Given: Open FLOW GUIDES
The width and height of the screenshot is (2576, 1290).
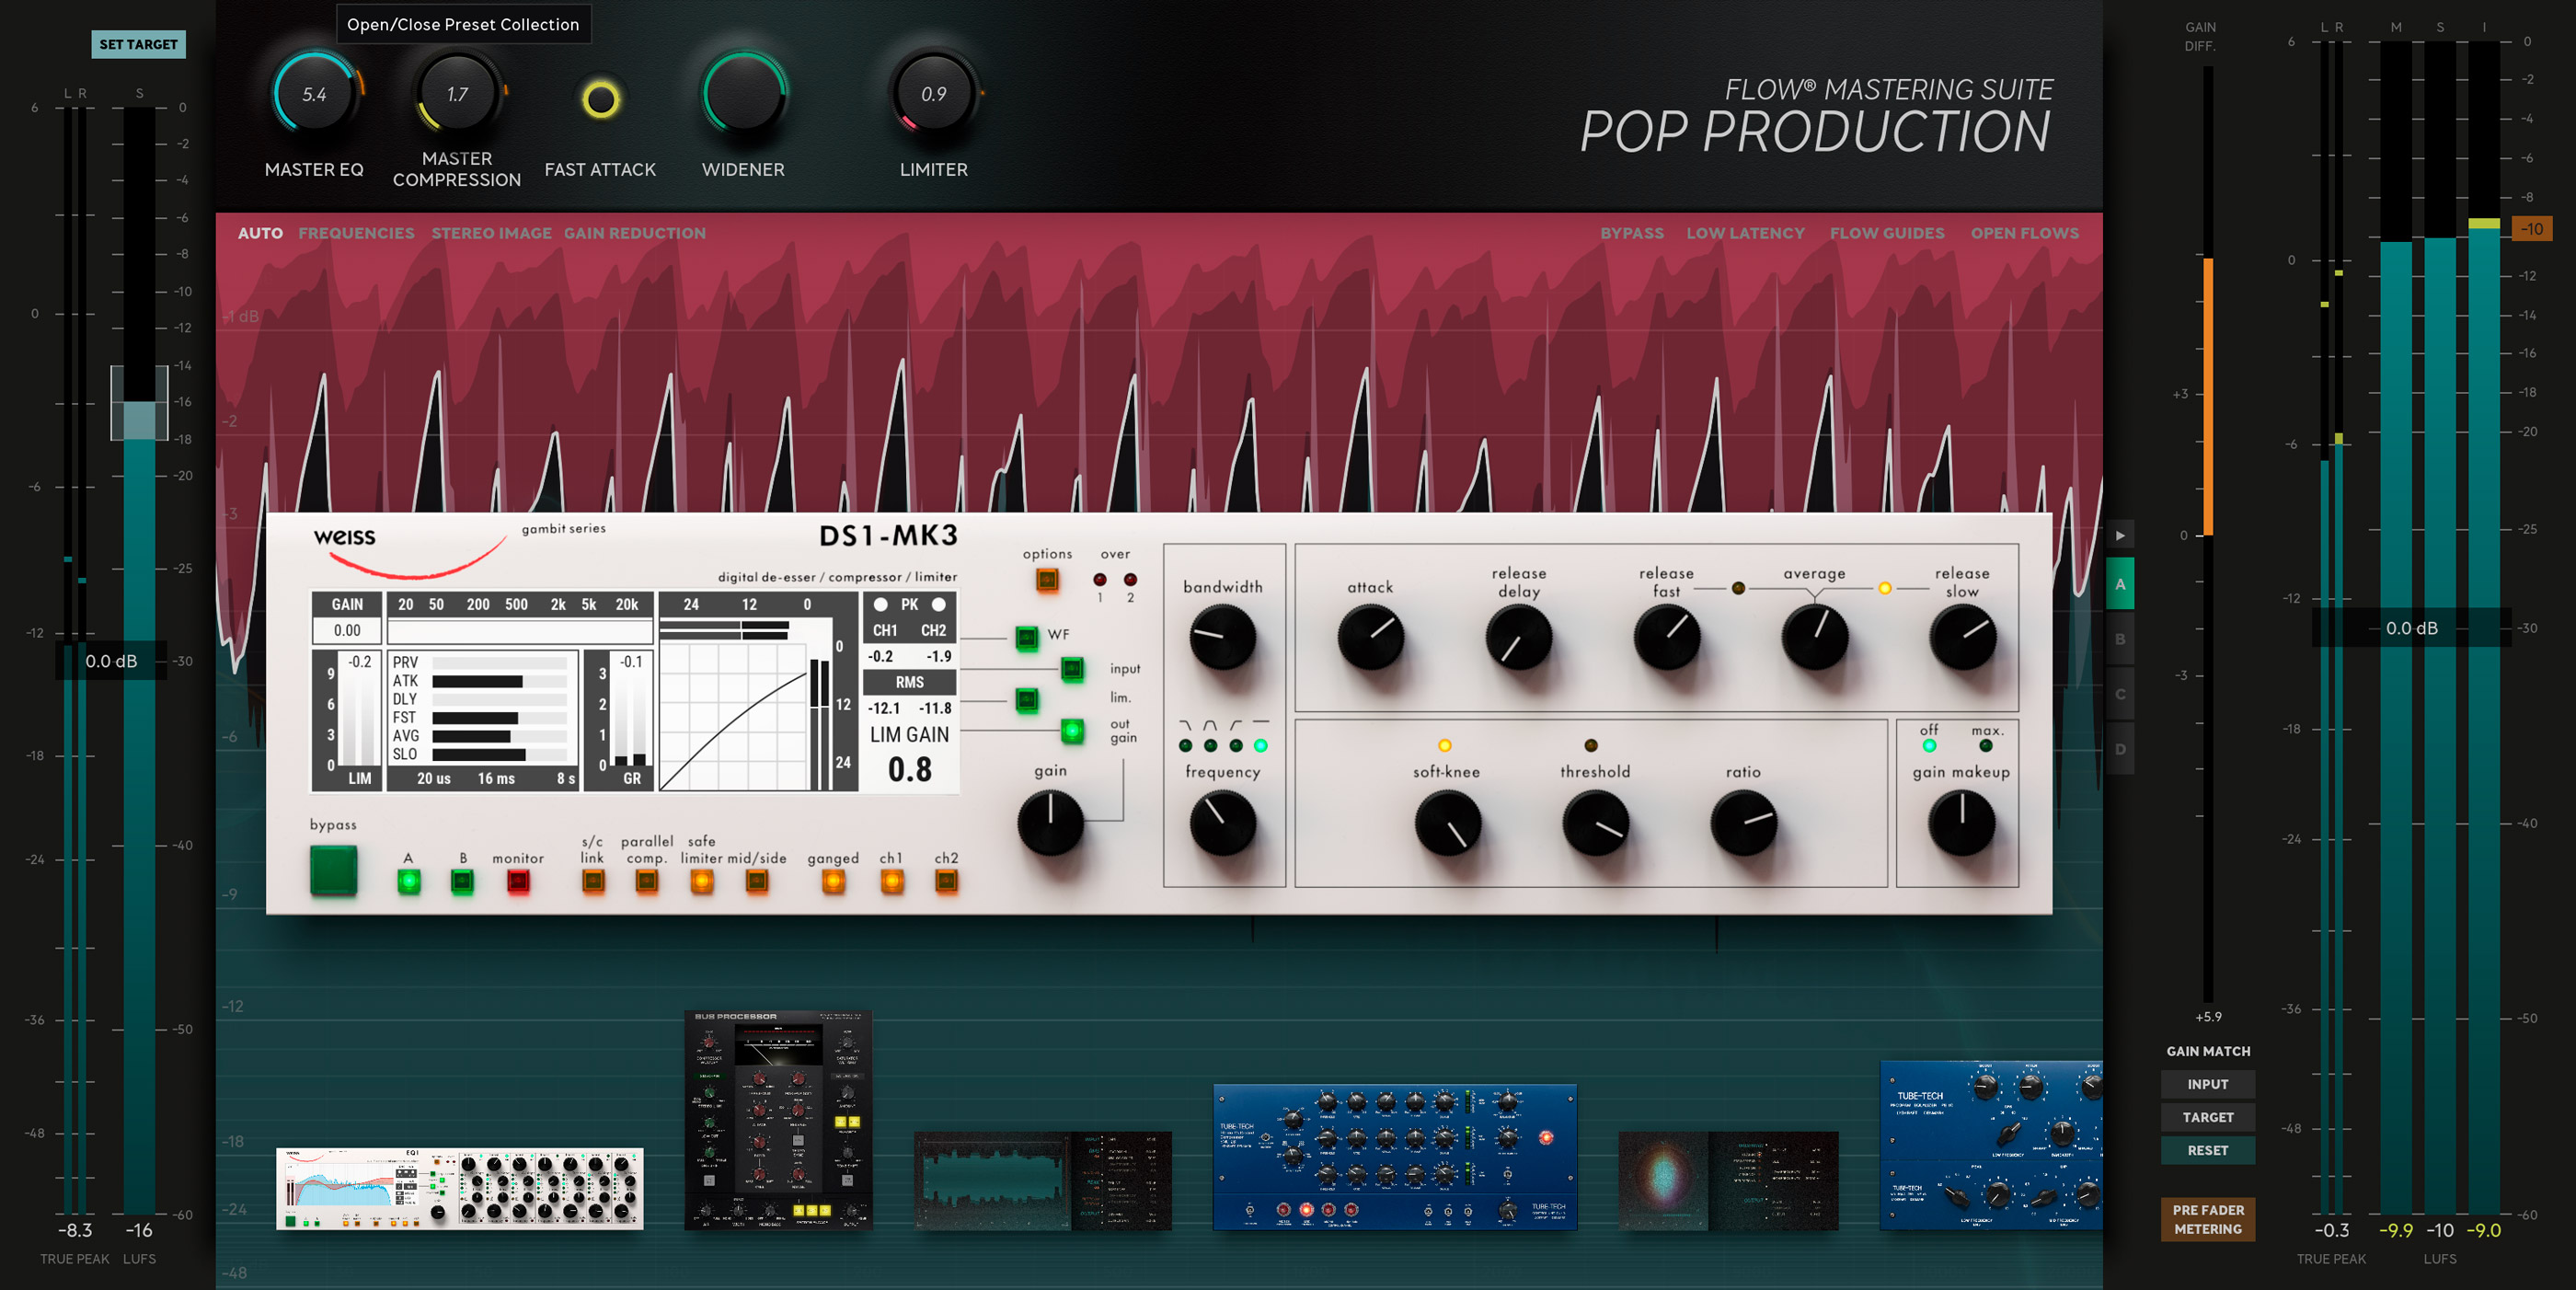Looking at the screenshot, I should point(1887,233).
